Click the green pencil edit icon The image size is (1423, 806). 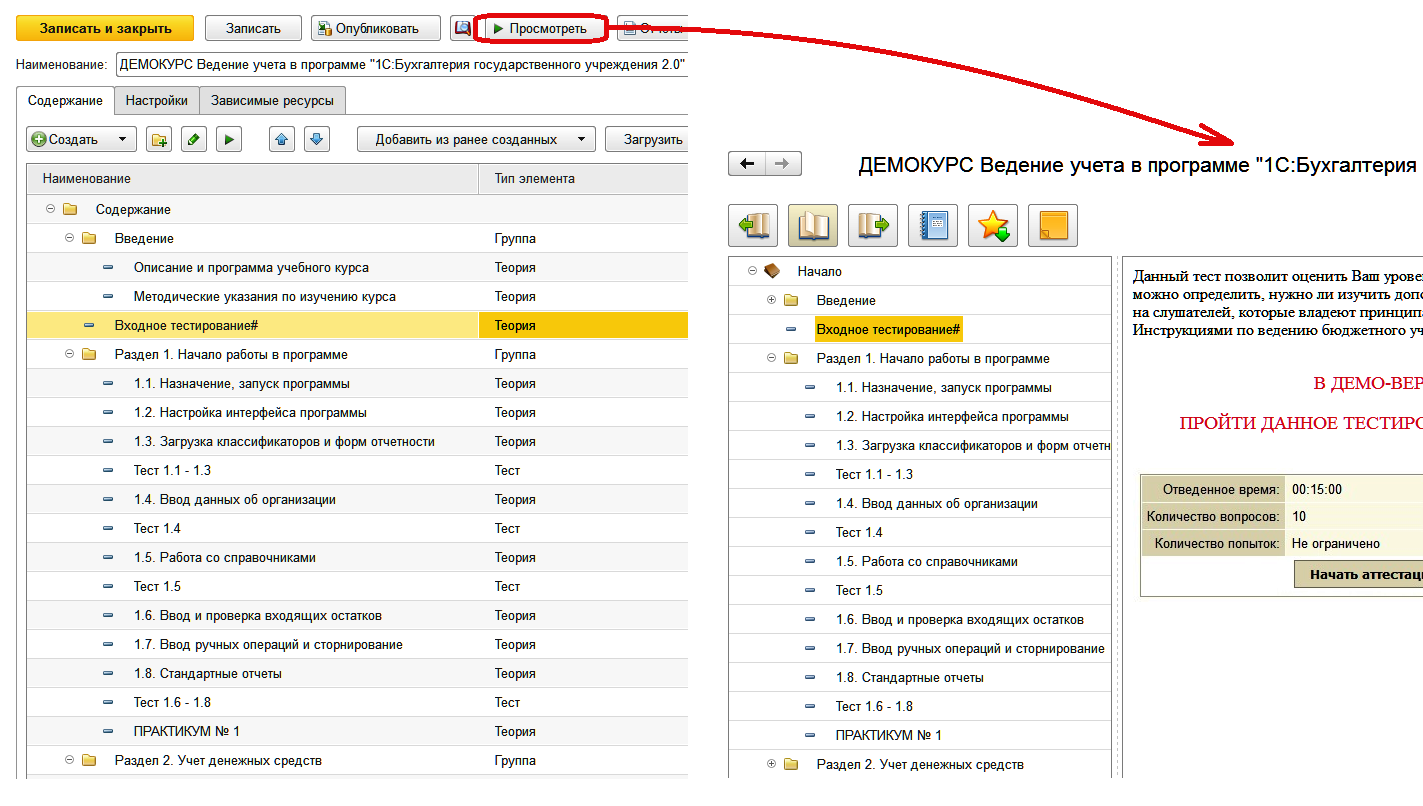(194, 140)
